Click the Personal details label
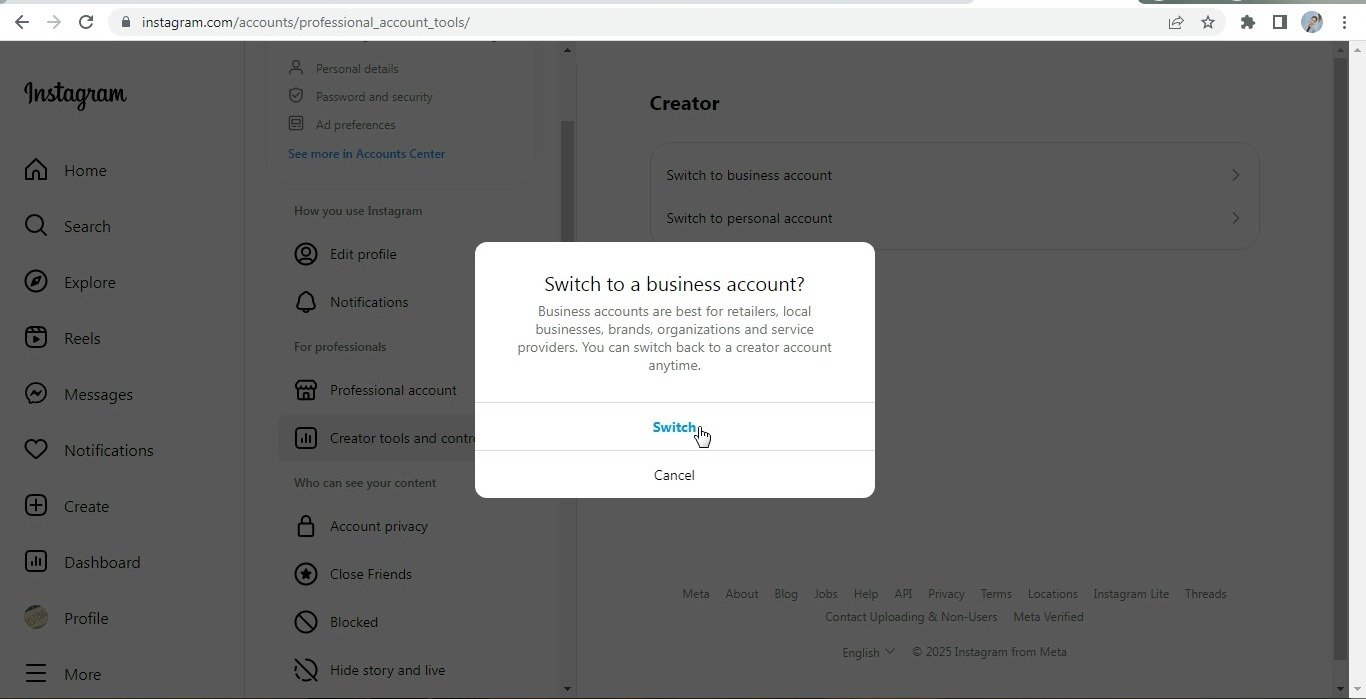Viewport: 1366px width, 699px height. [357, 69]
